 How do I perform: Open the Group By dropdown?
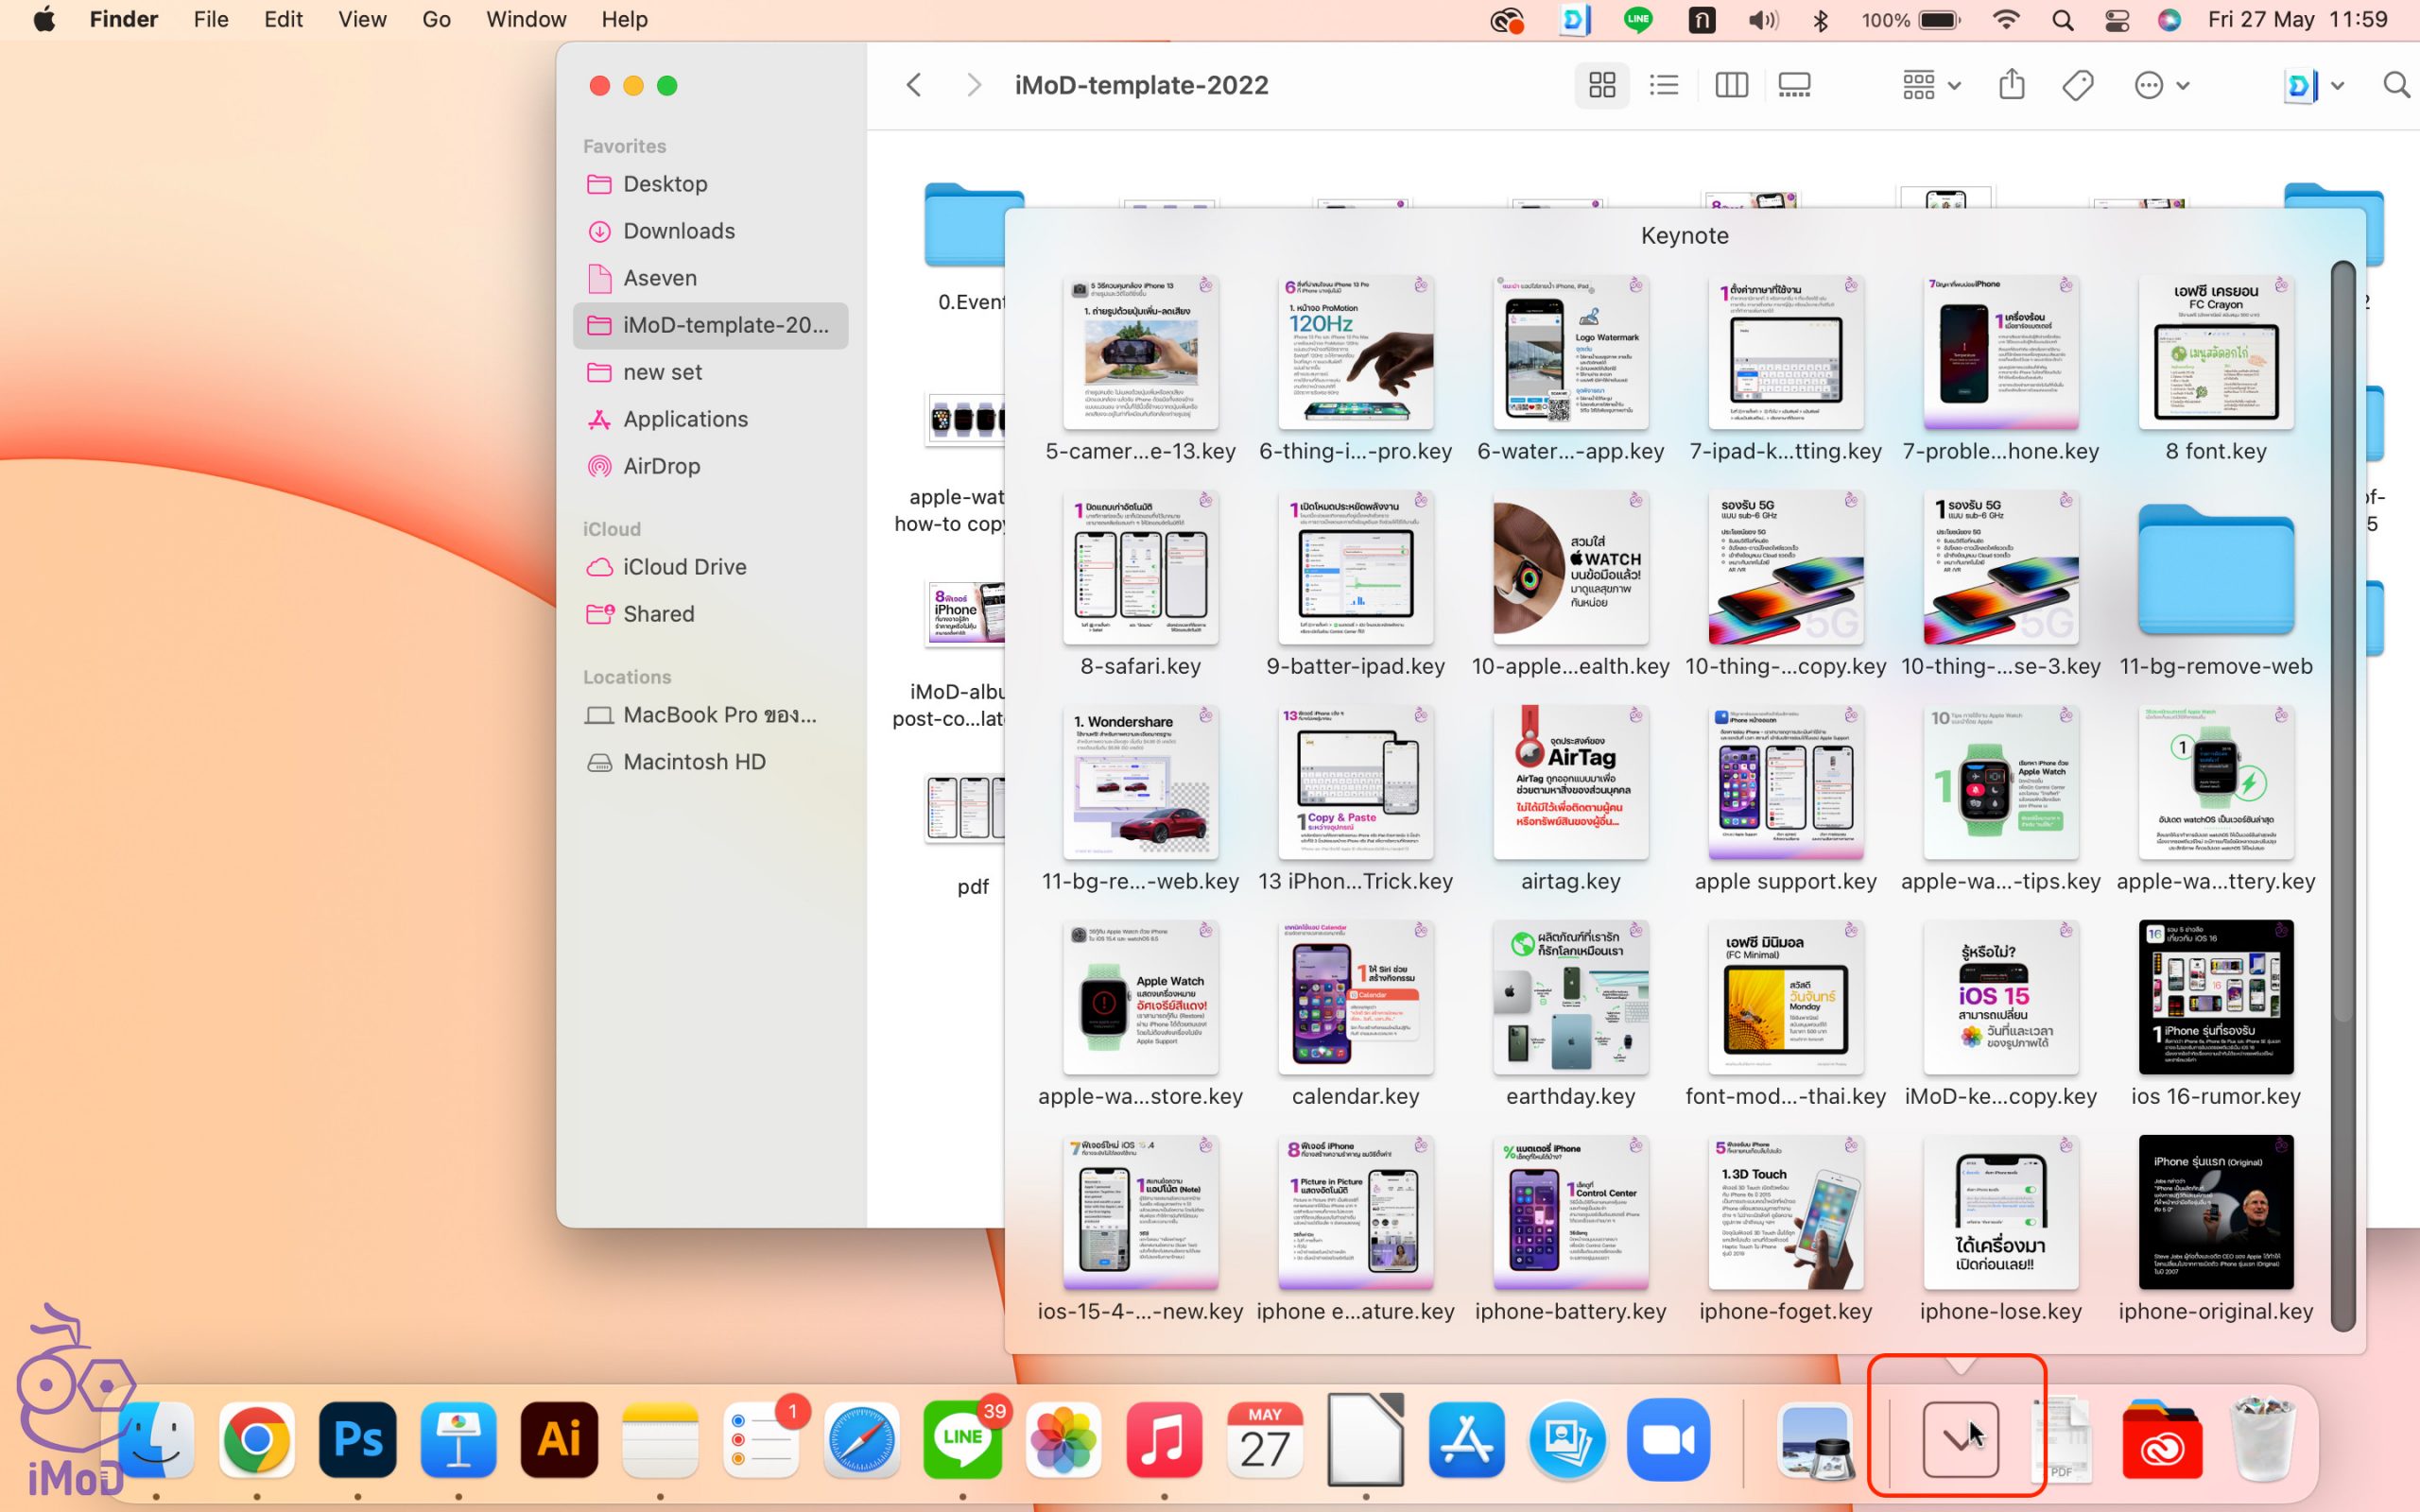[1930, 85]
